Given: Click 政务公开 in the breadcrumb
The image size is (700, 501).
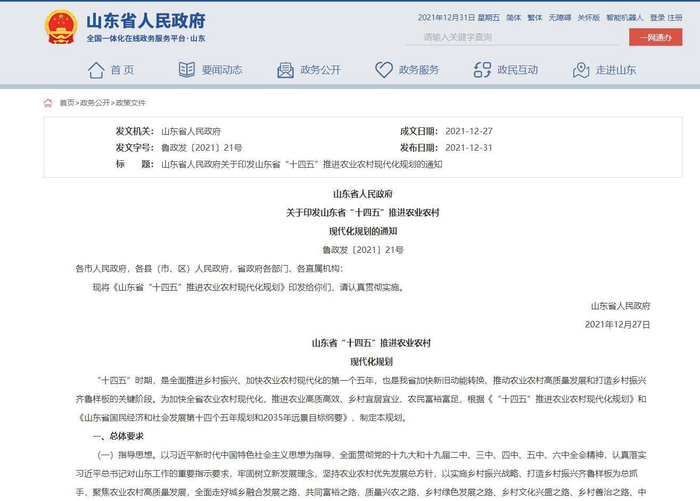Looking at the screenshot, I should (x=95, y=103).
